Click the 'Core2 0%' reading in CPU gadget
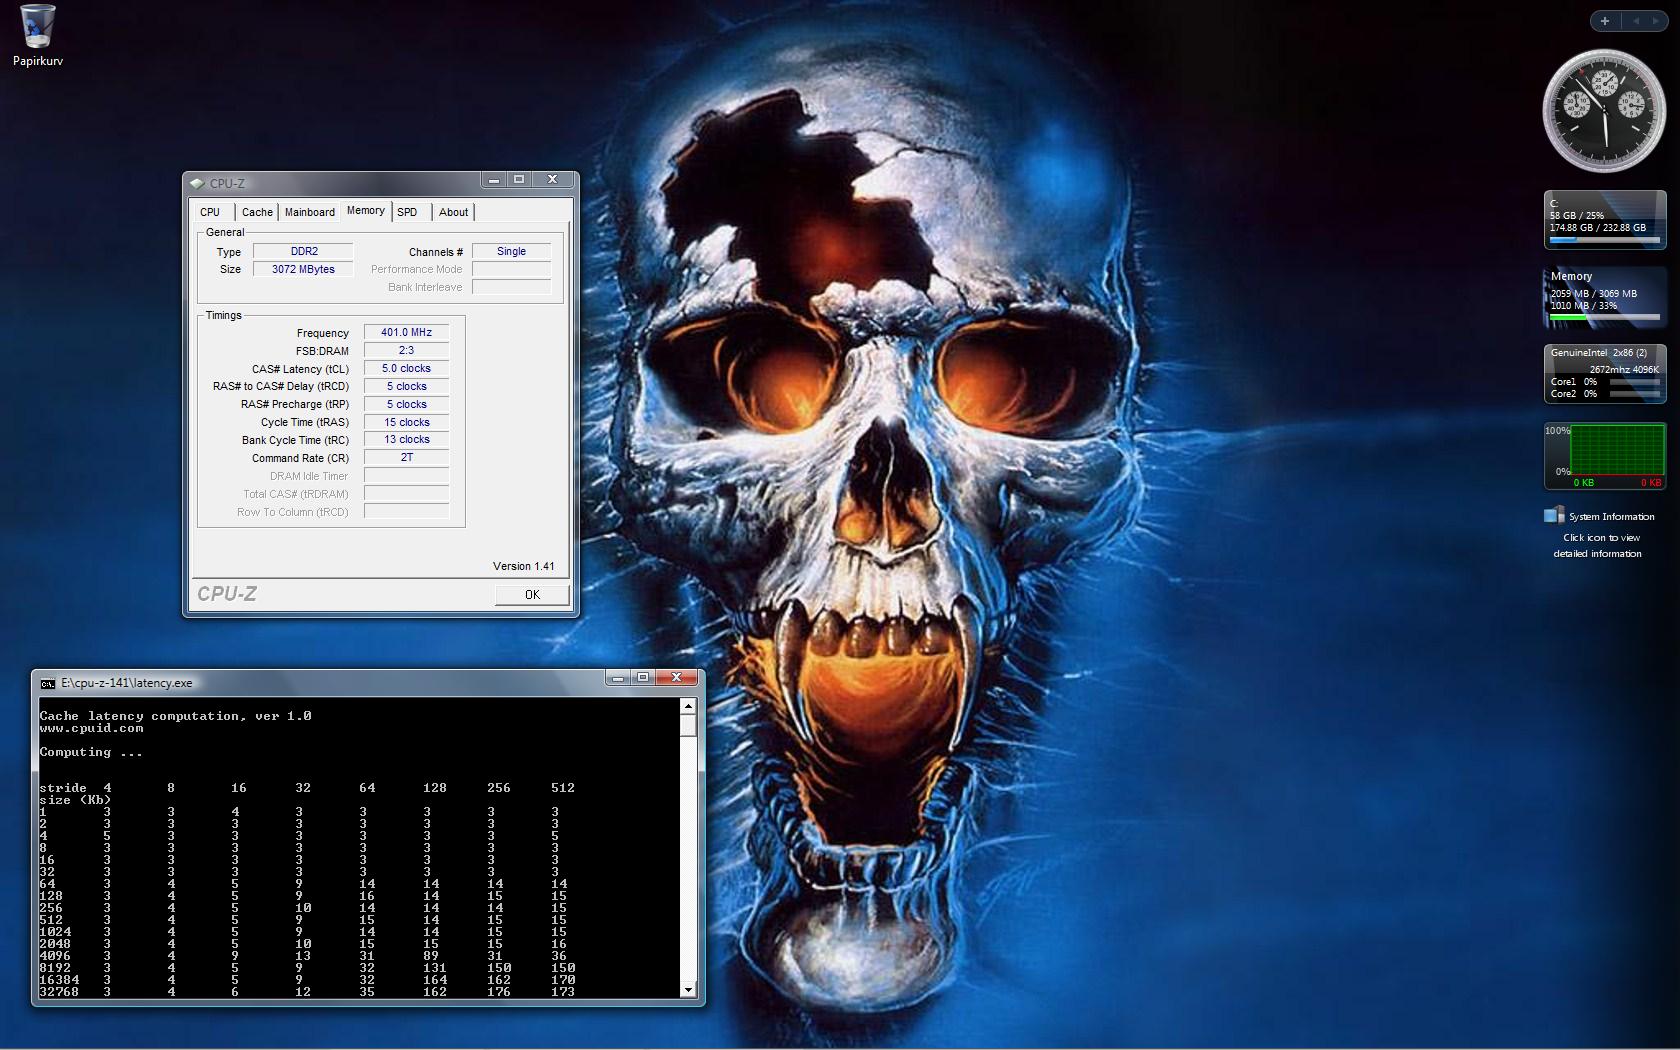 (1574, 393)
